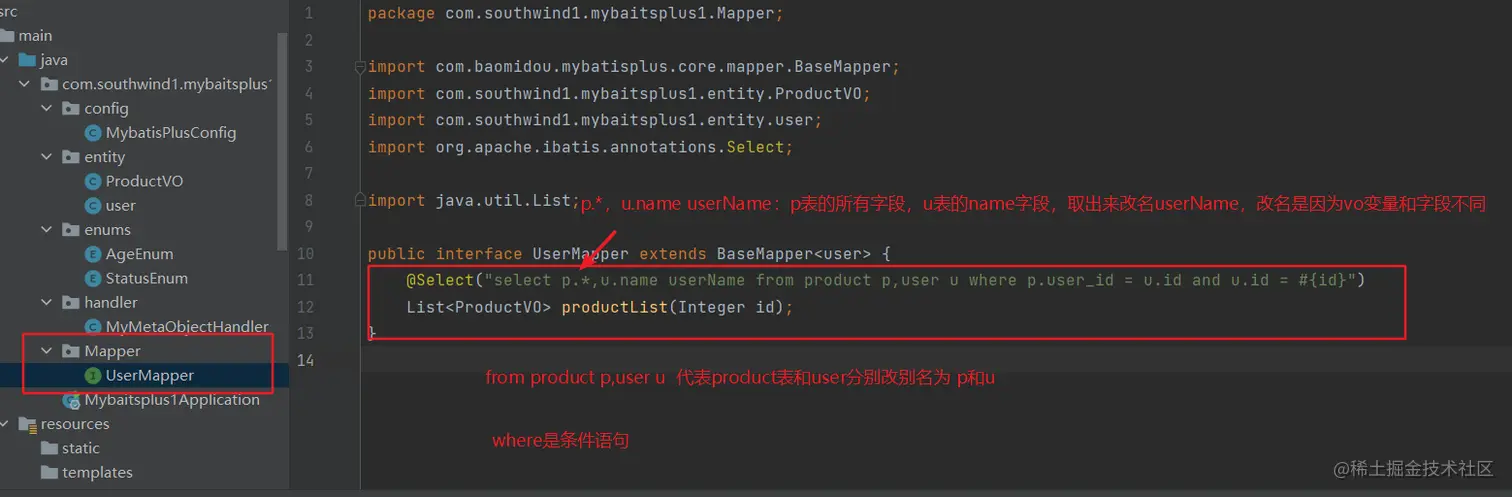
Task: Click the resources folder icon
Action: coord(27,424)
